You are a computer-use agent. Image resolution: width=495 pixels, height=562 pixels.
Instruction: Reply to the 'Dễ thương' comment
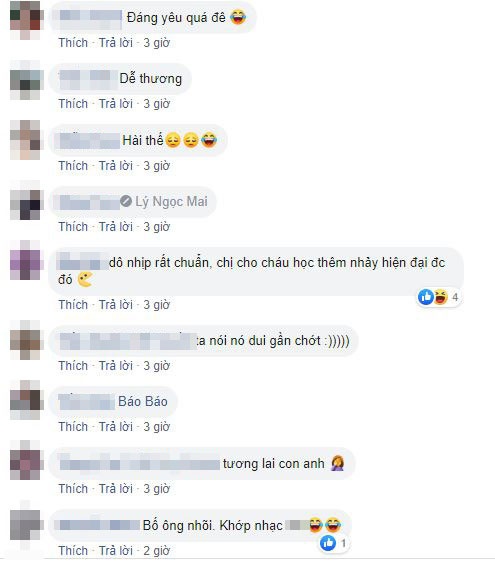click(116, 104)
